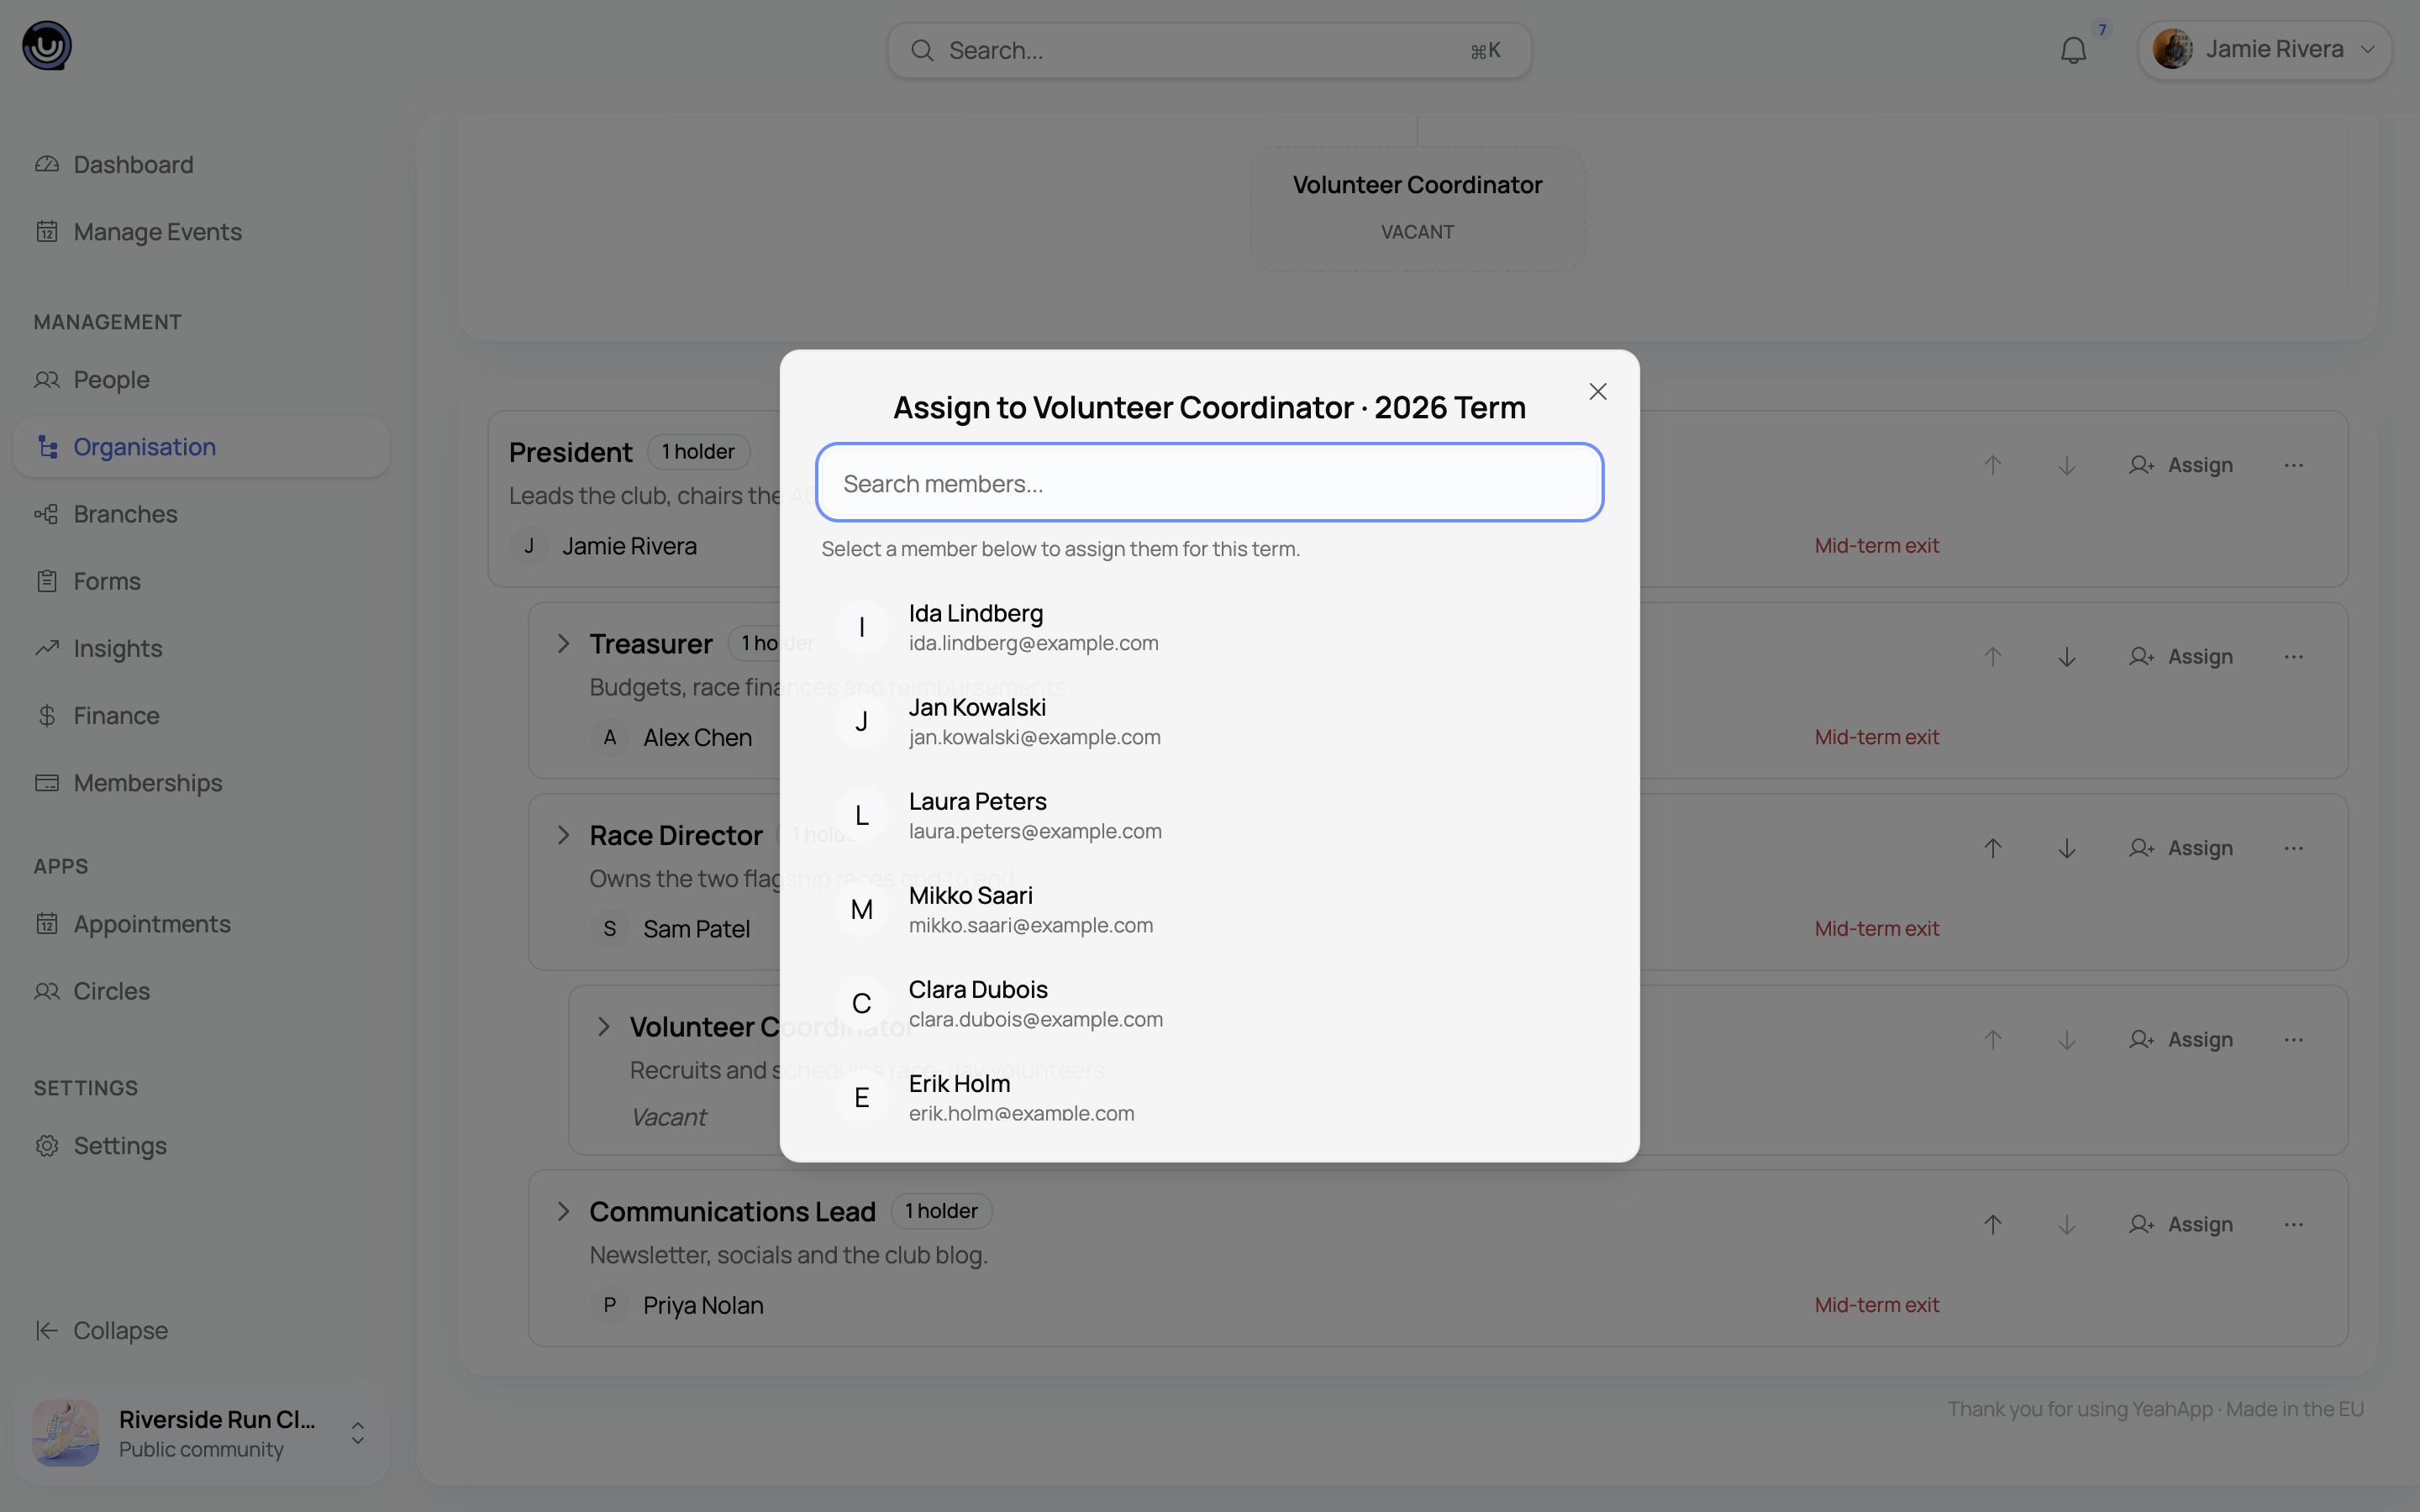Open more options for President
The image size is (2420, 1512).
[2294, 465]
